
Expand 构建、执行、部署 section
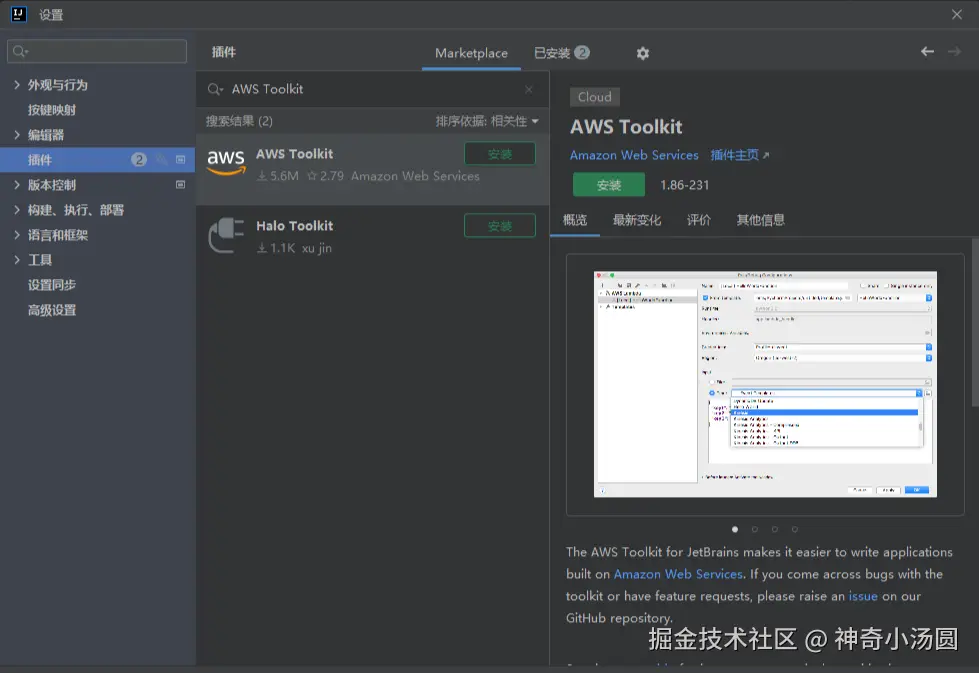pyautogui.click(x=17, y=209)
